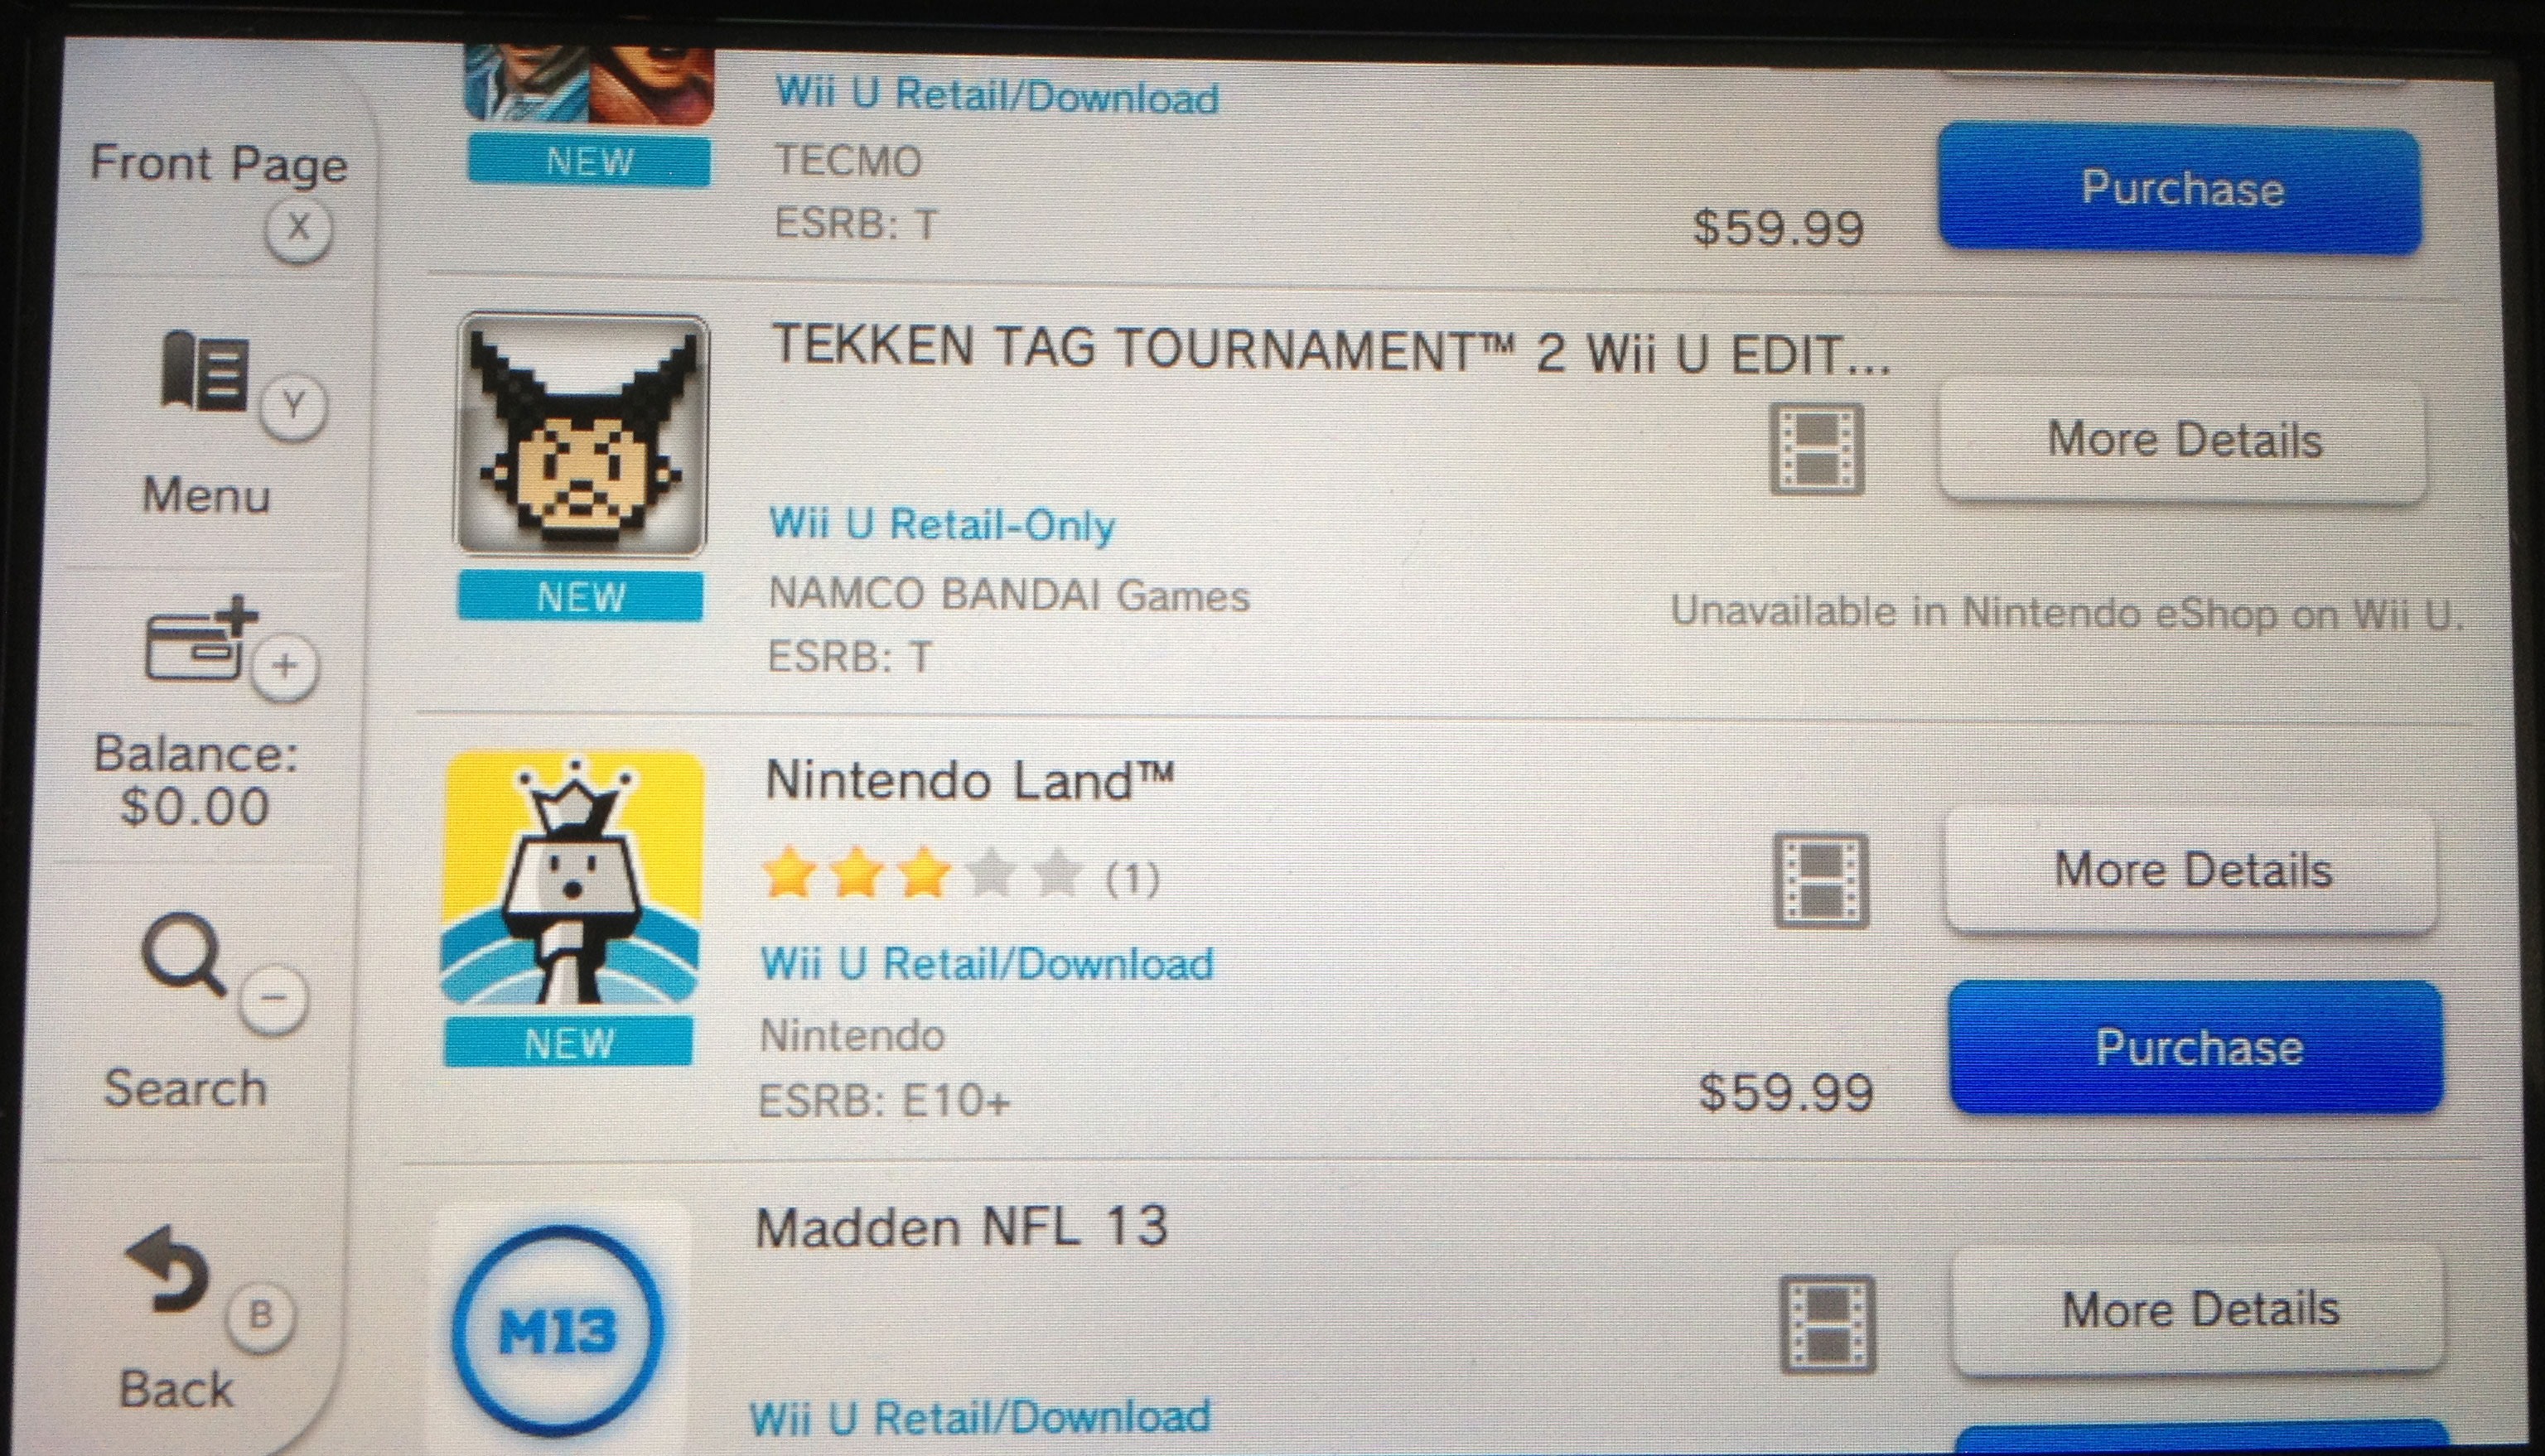
Task: Play Madden NFL 13 video icon
Action: click(1828, 1324)
